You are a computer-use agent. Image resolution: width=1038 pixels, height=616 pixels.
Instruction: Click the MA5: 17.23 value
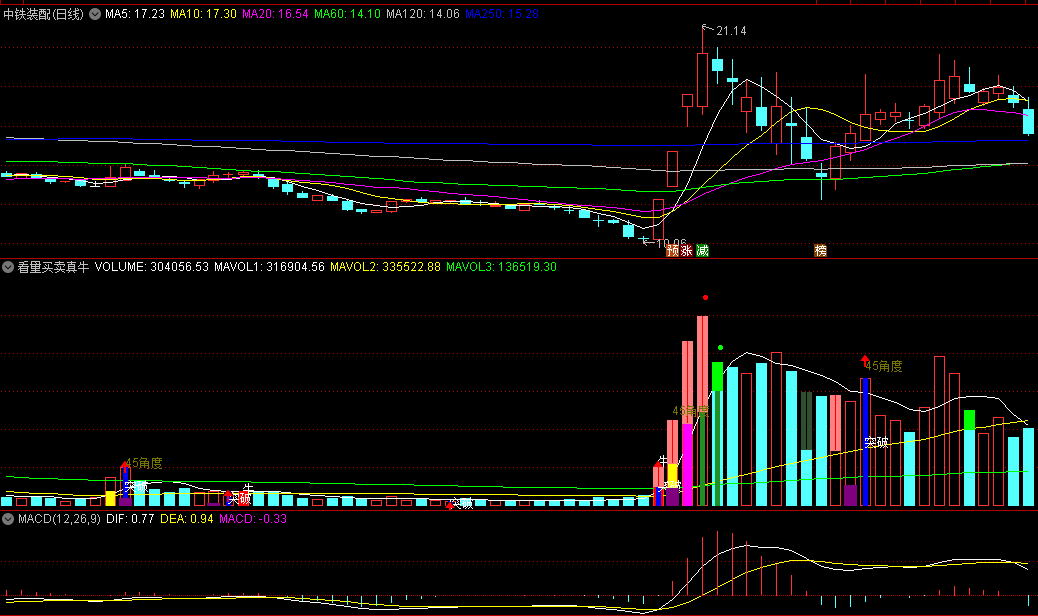134,14
